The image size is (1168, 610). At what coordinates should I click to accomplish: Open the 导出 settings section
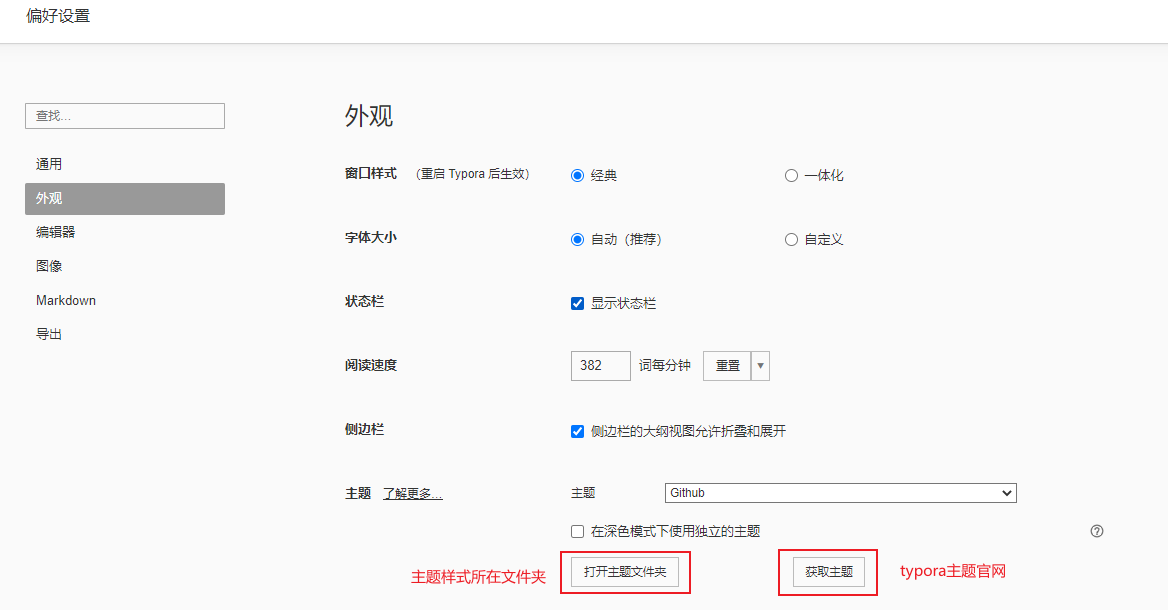pyautogui.click(x=49, y=334)
